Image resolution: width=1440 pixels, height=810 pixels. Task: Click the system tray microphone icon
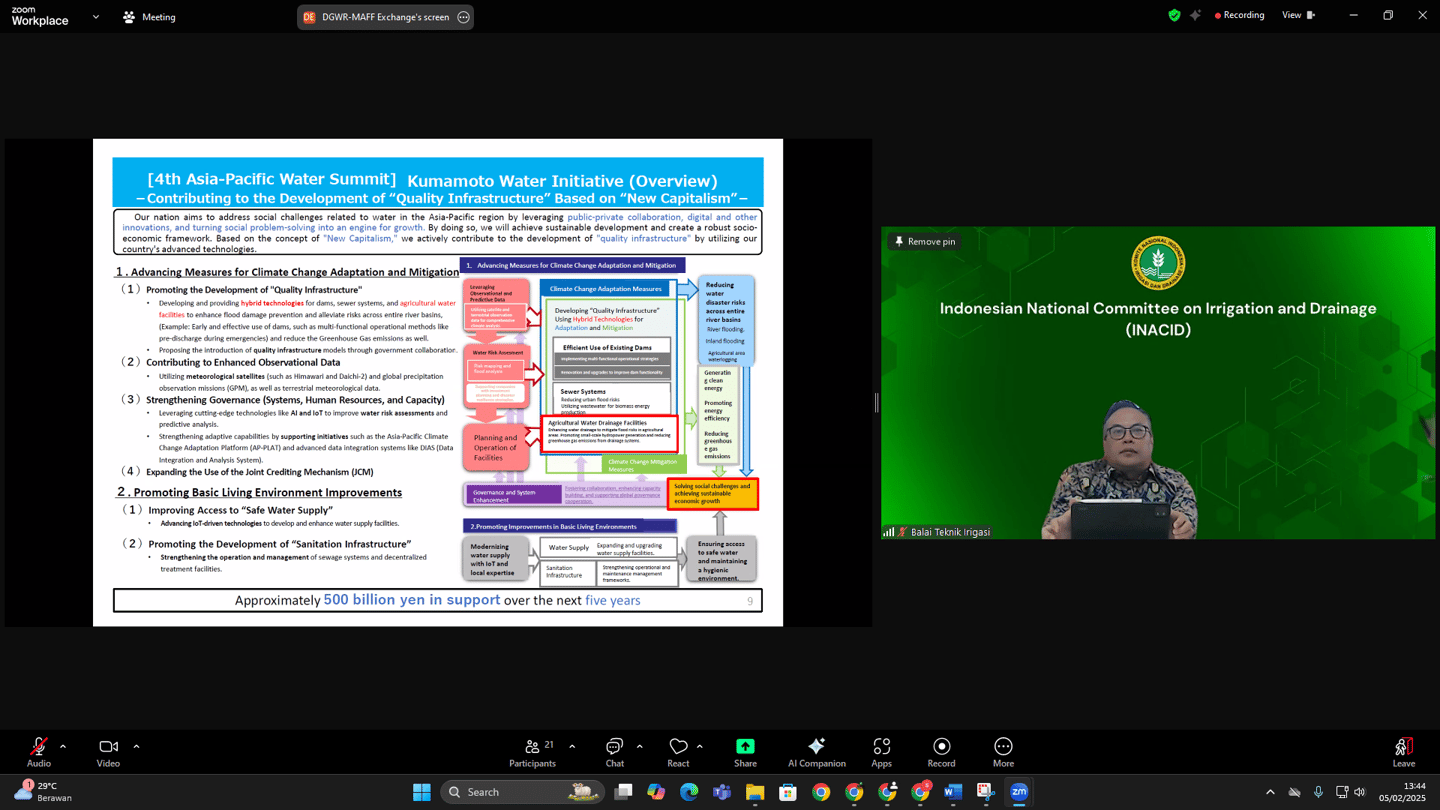[x=1318, y=792]
